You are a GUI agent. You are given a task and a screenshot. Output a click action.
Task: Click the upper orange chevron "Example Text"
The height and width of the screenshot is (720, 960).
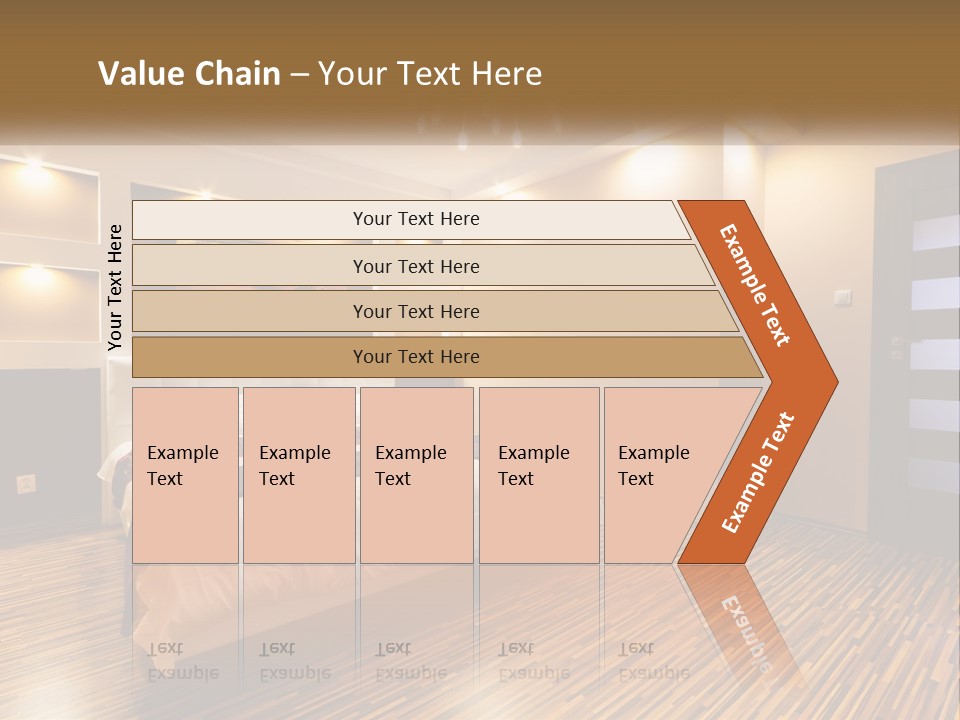(757, 285)
